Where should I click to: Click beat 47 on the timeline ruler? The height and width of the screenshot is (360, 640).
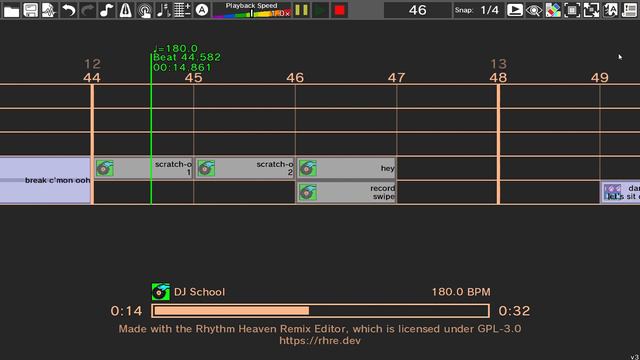click(x=397, y=78)
